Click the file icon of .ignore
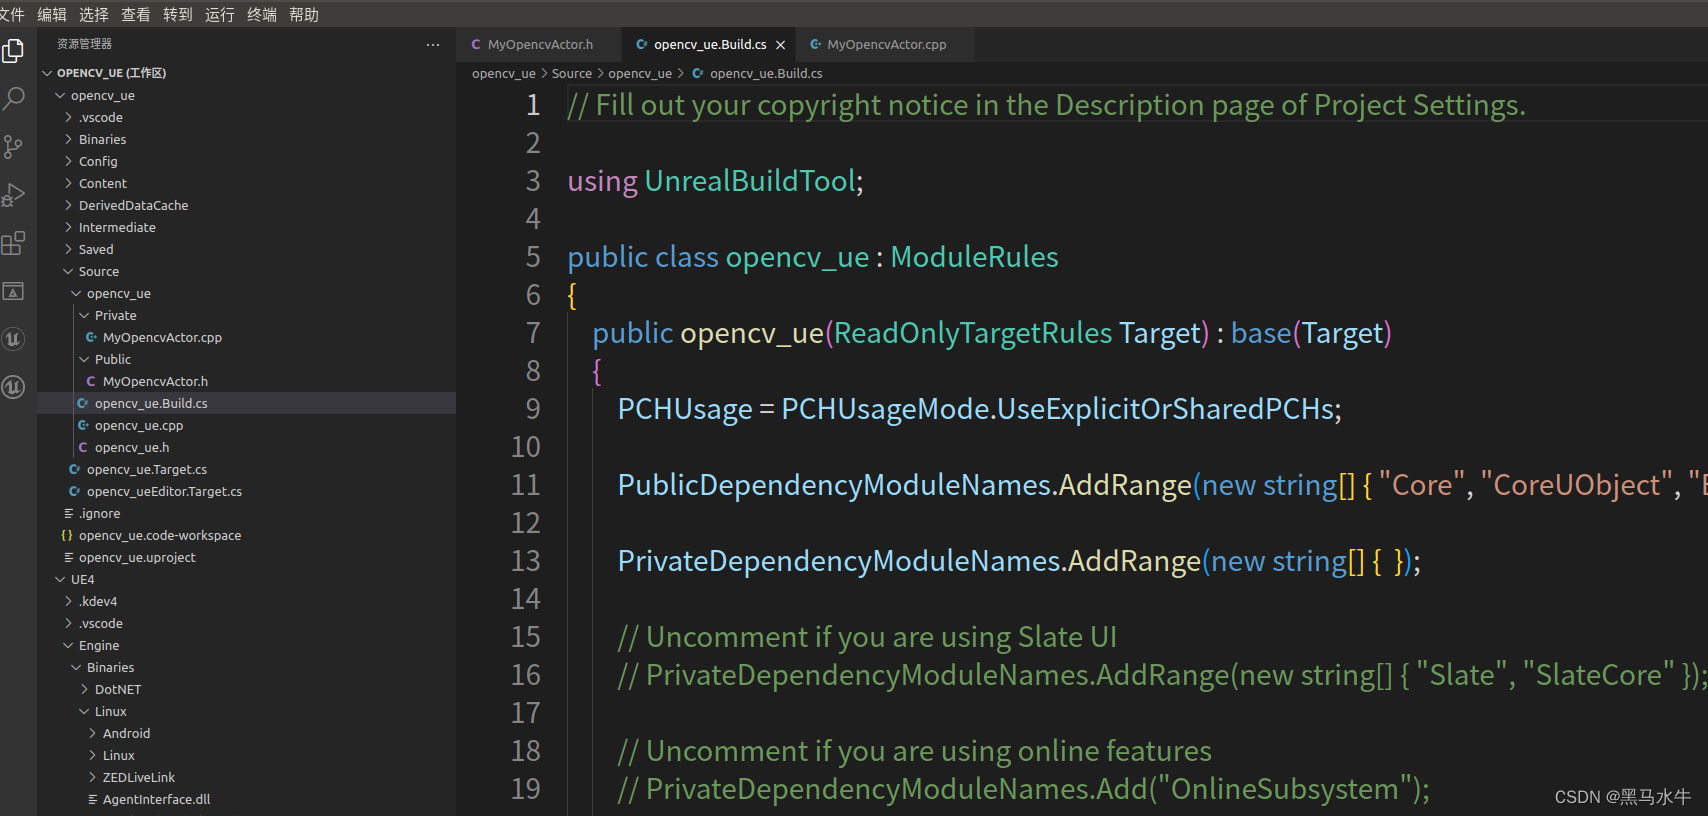1708x816 pixels. (x=68, y=513)
